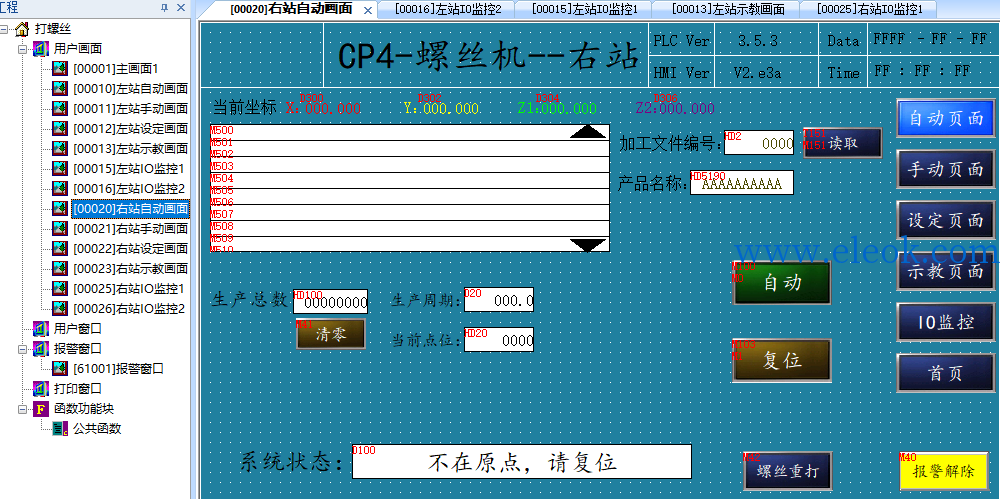
Task: Select the [61001]报警窗口 tree label
Action: [x=118, y=368]
